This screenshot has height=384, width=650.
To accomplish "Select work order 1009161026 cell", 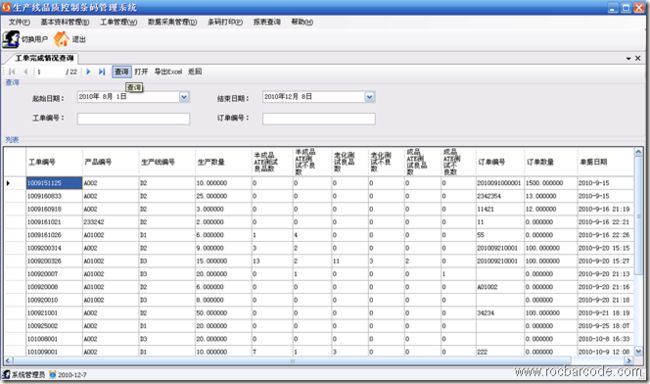I will pyautogui.click(x=54, y=235).
